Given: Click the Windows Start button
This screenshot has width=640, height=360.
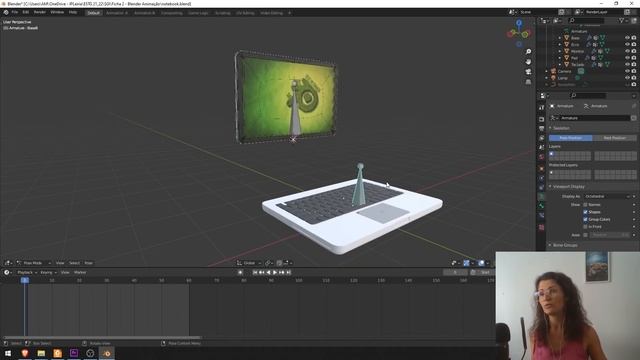Looking at the screenshot, I should (x=8, y=353).
